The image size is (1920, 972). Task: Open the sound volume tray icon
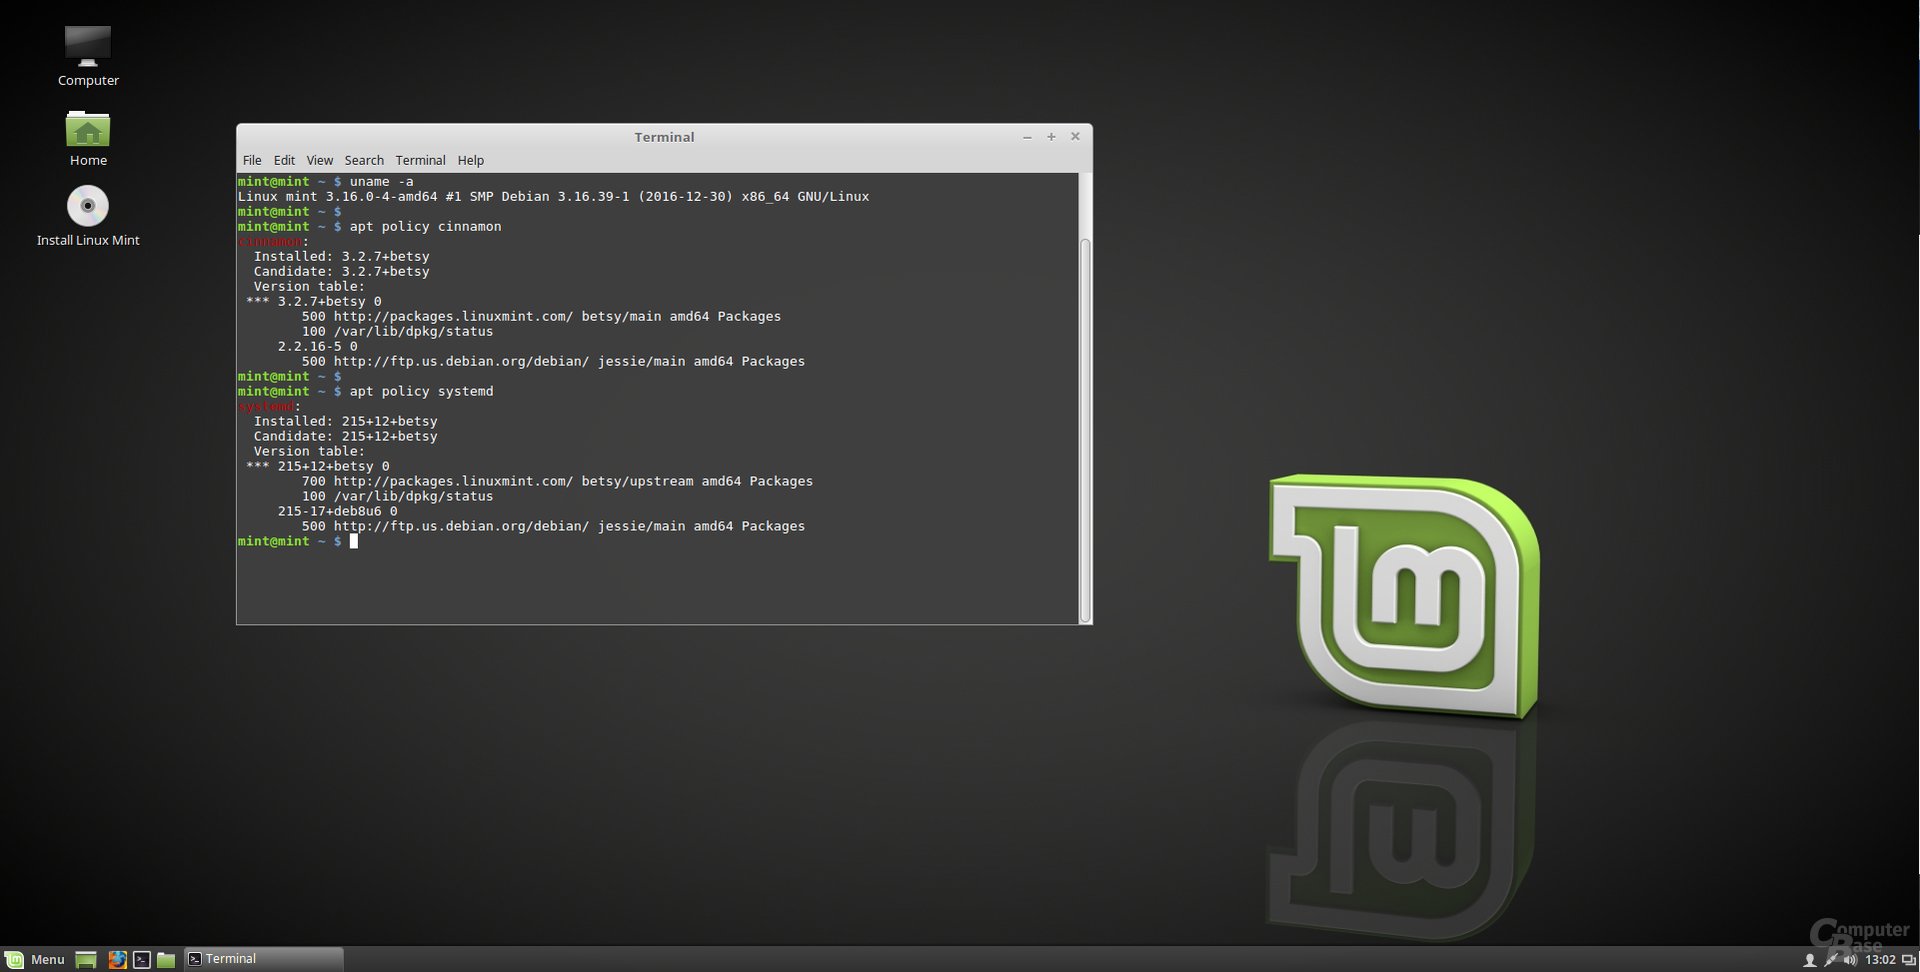tap(1850, 960)
